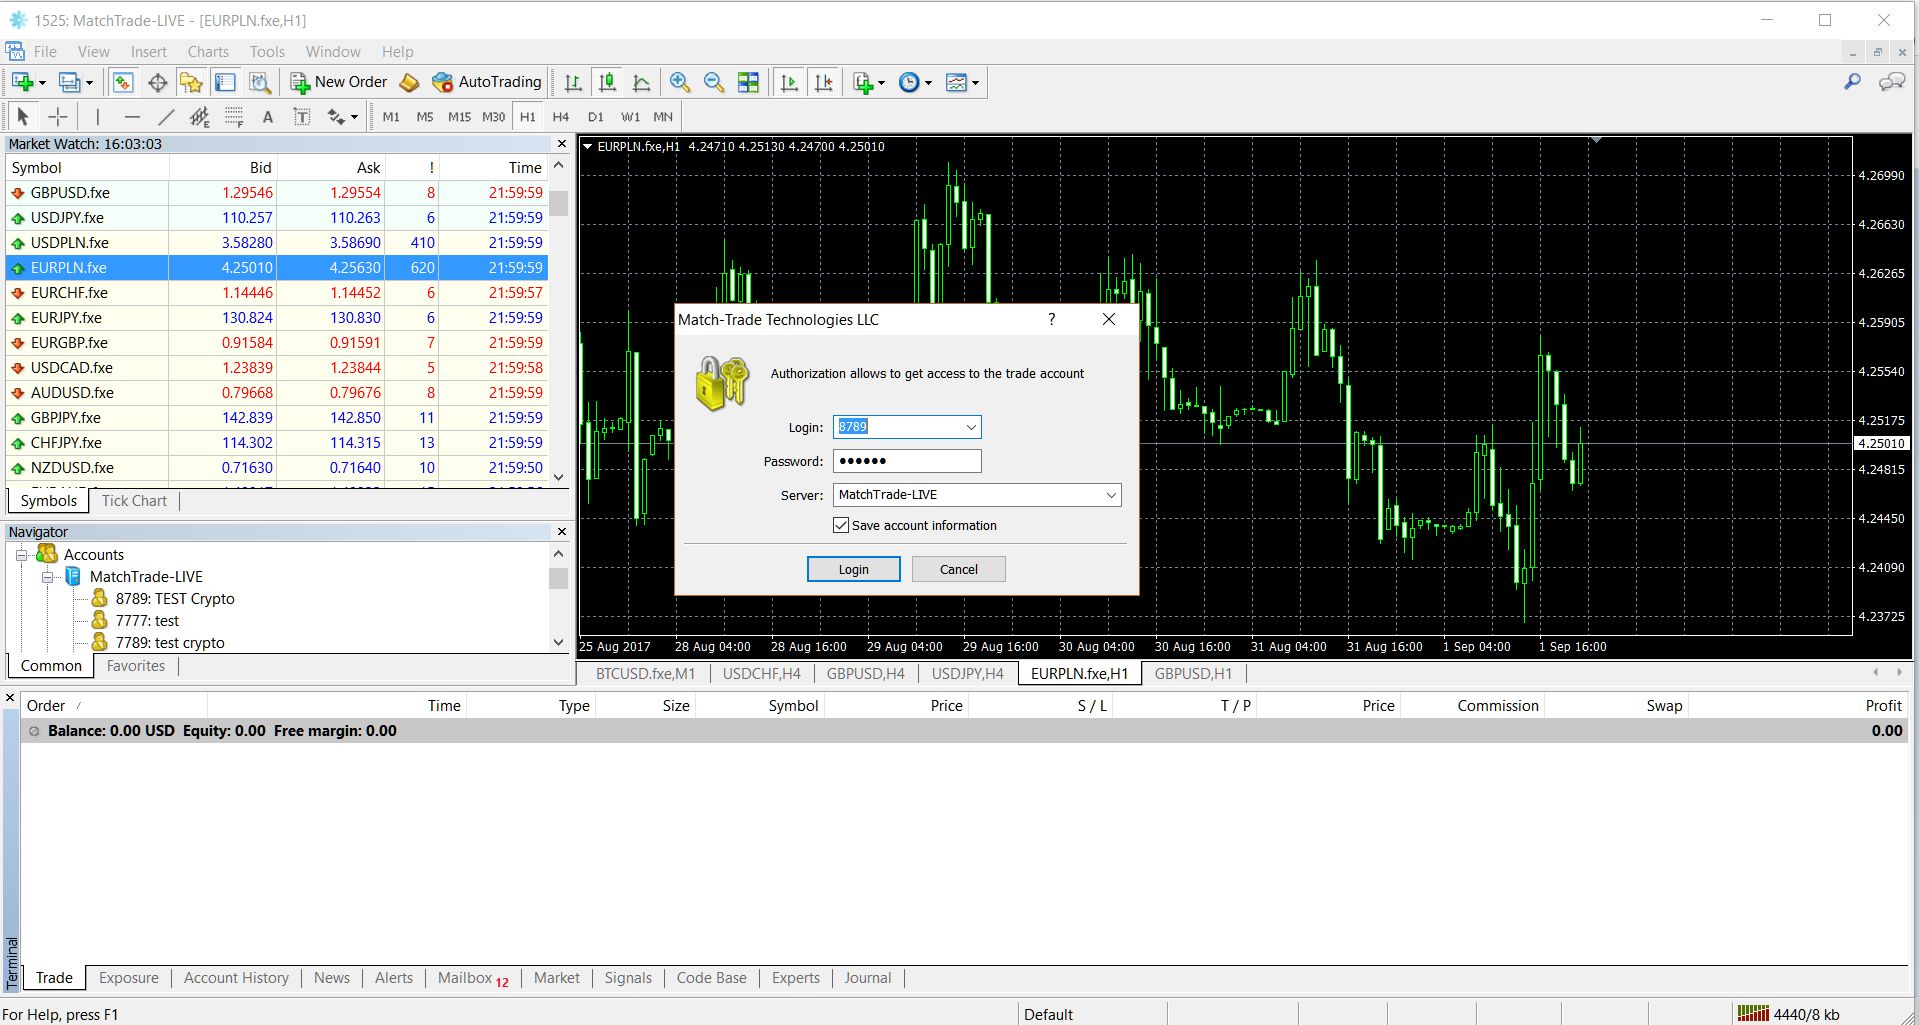Switch timeframe to MN
Screen dimensions: 1919x1025
[x=663, y=116]
